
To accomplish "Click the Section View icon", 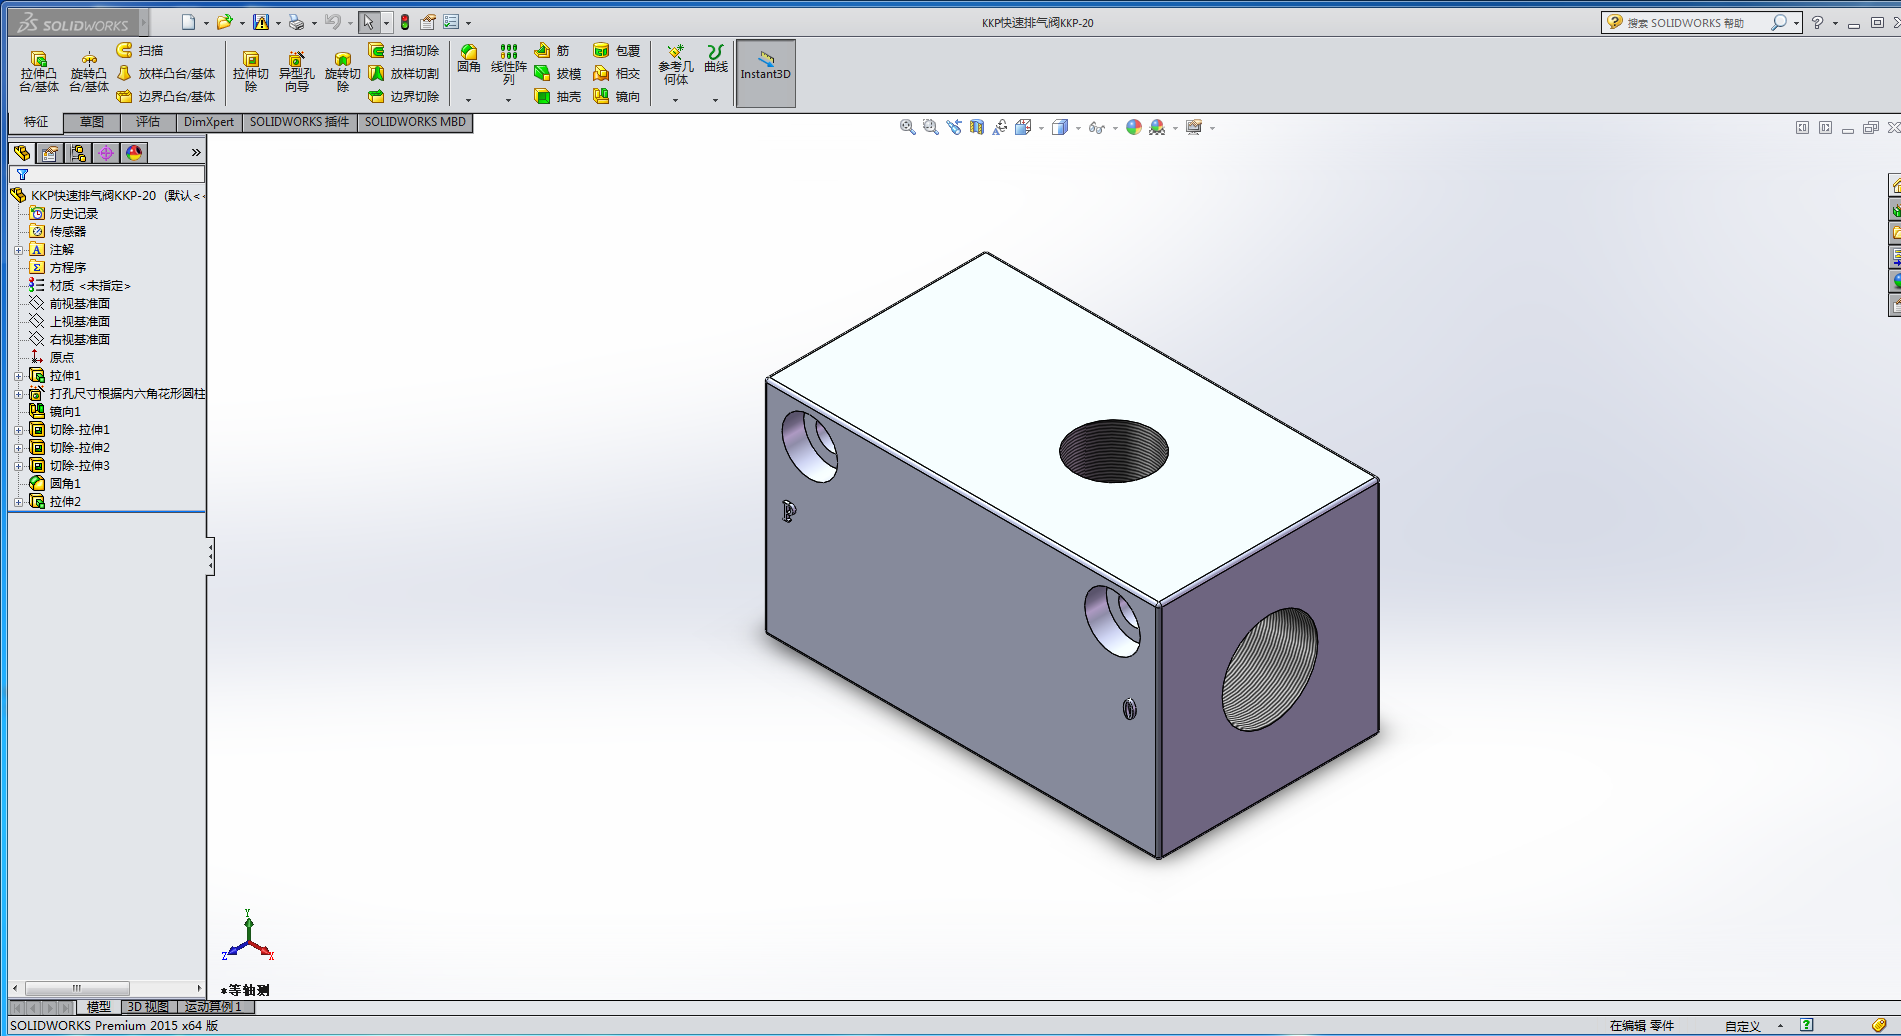I will coord(976,127).
